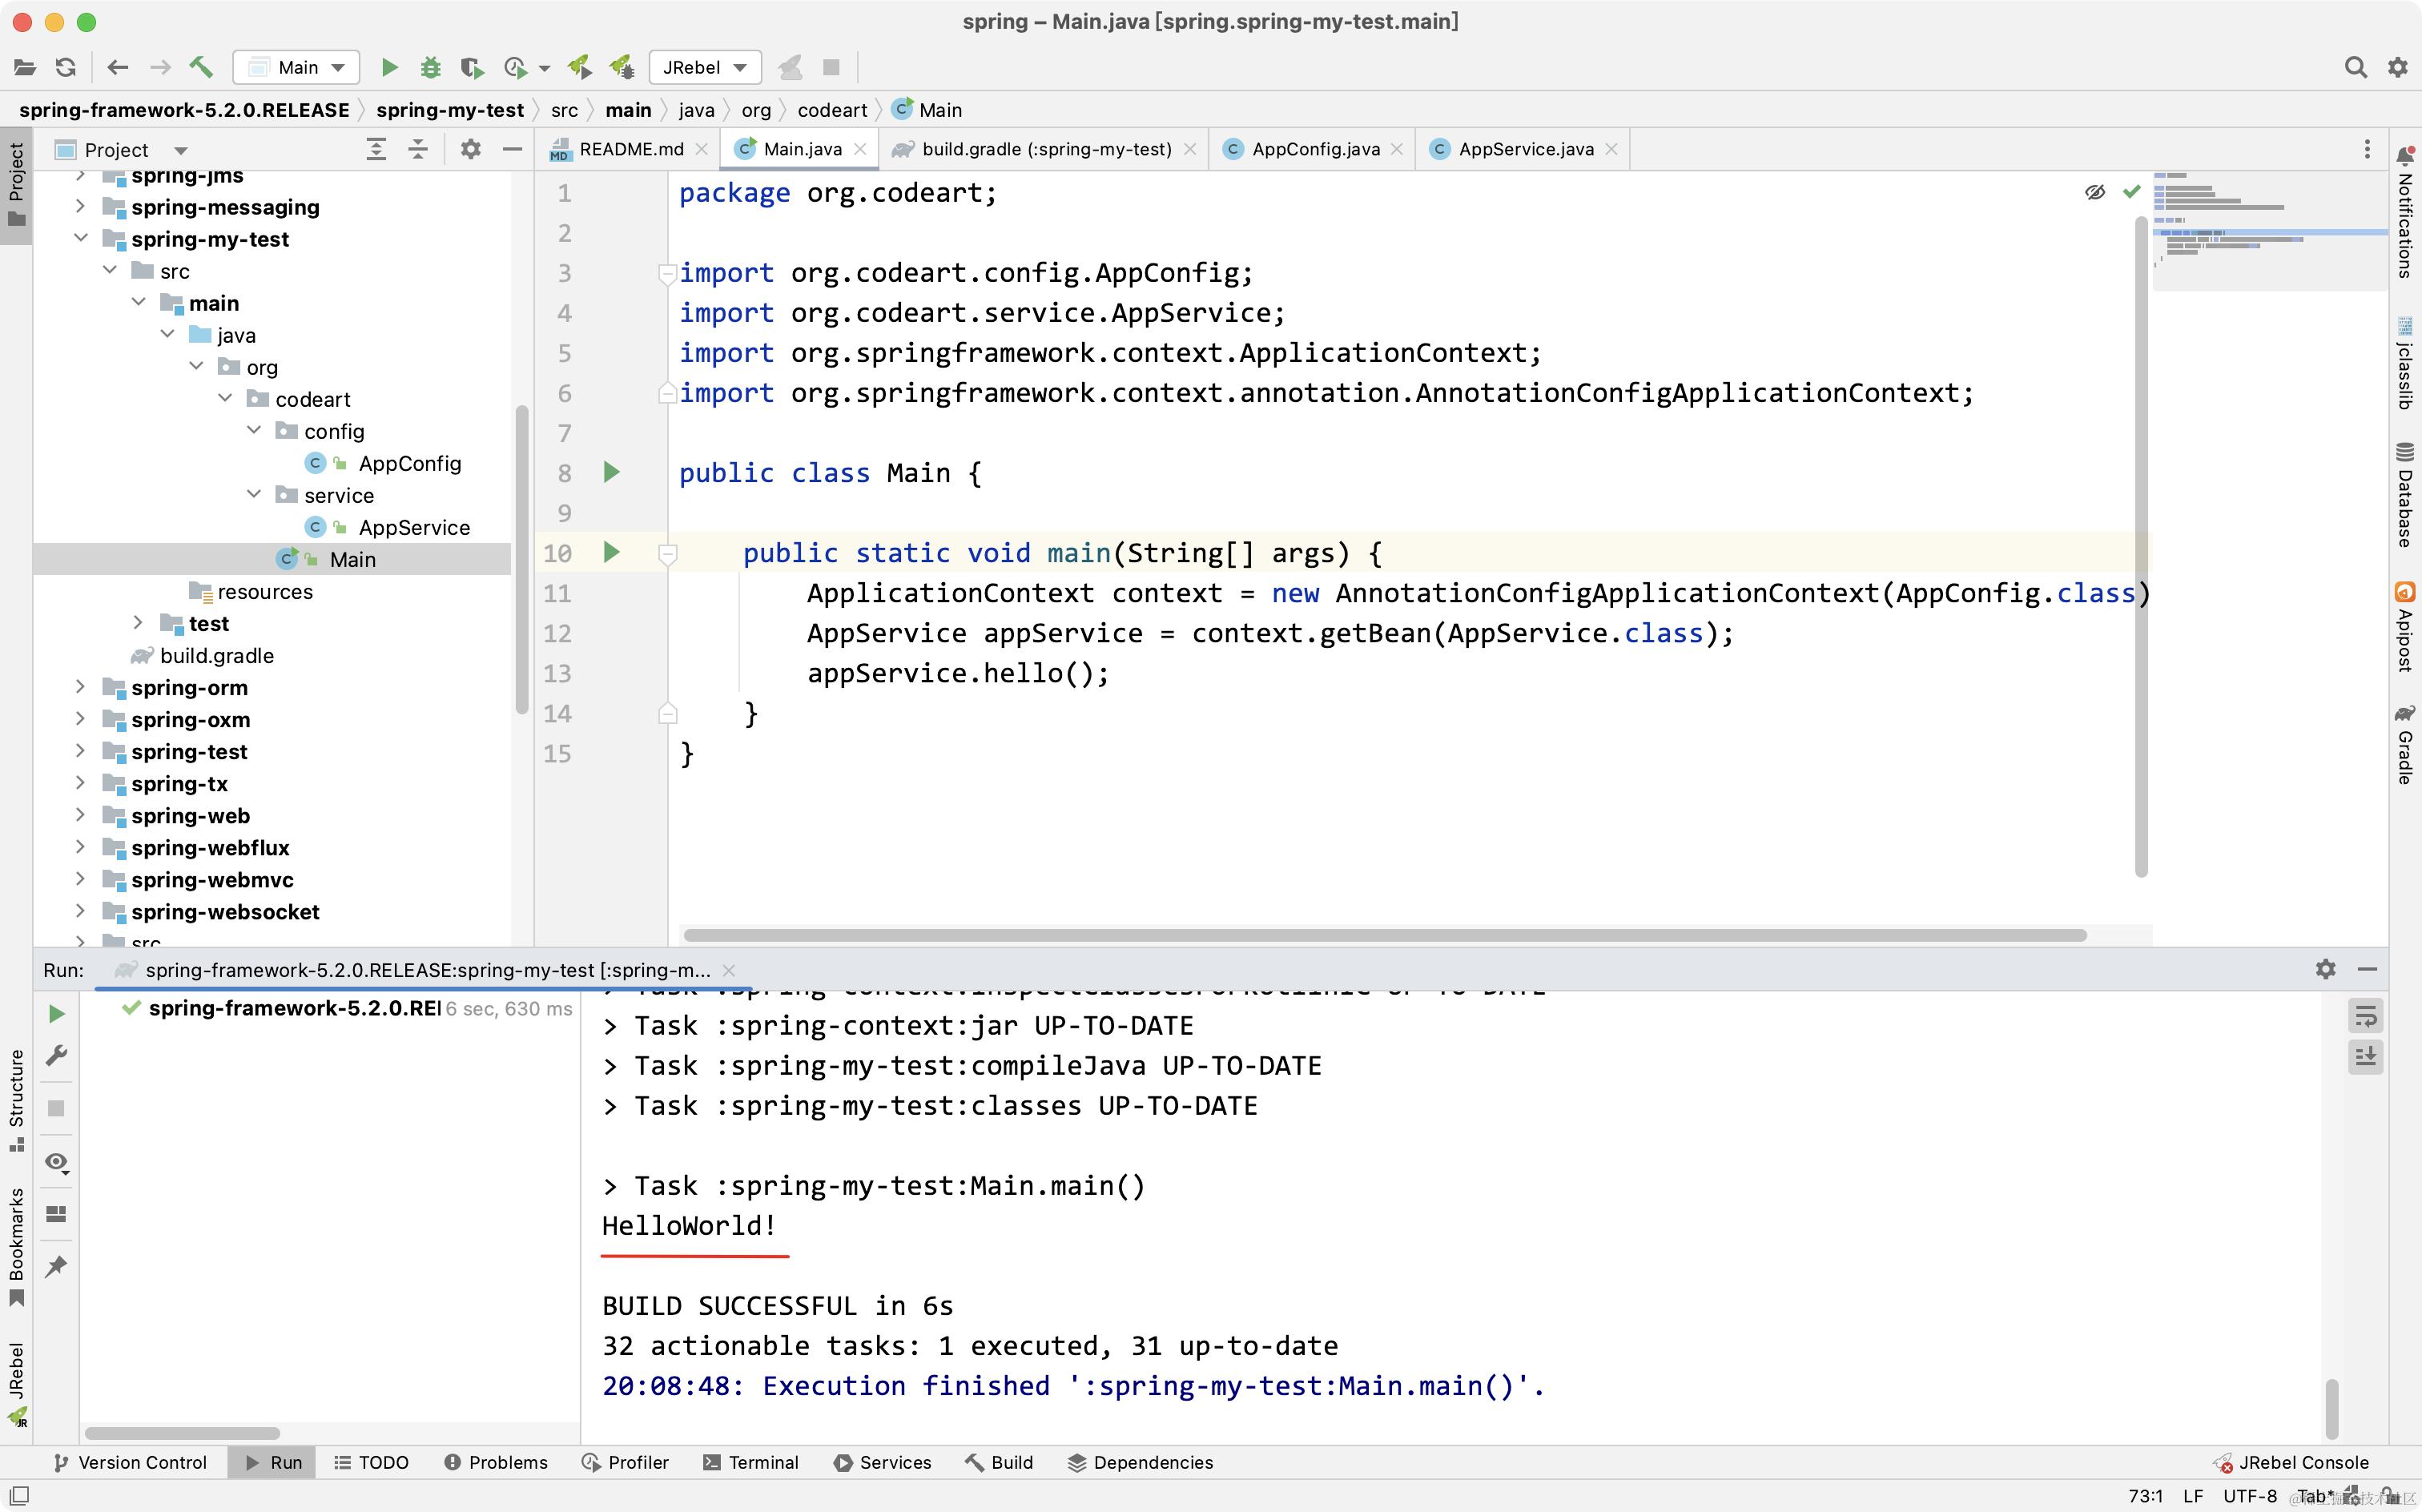Screen dimensions: 2422x1512
Task: Open the Terminal tool window
Action: pyautogui.click(x=751, y=1462)
